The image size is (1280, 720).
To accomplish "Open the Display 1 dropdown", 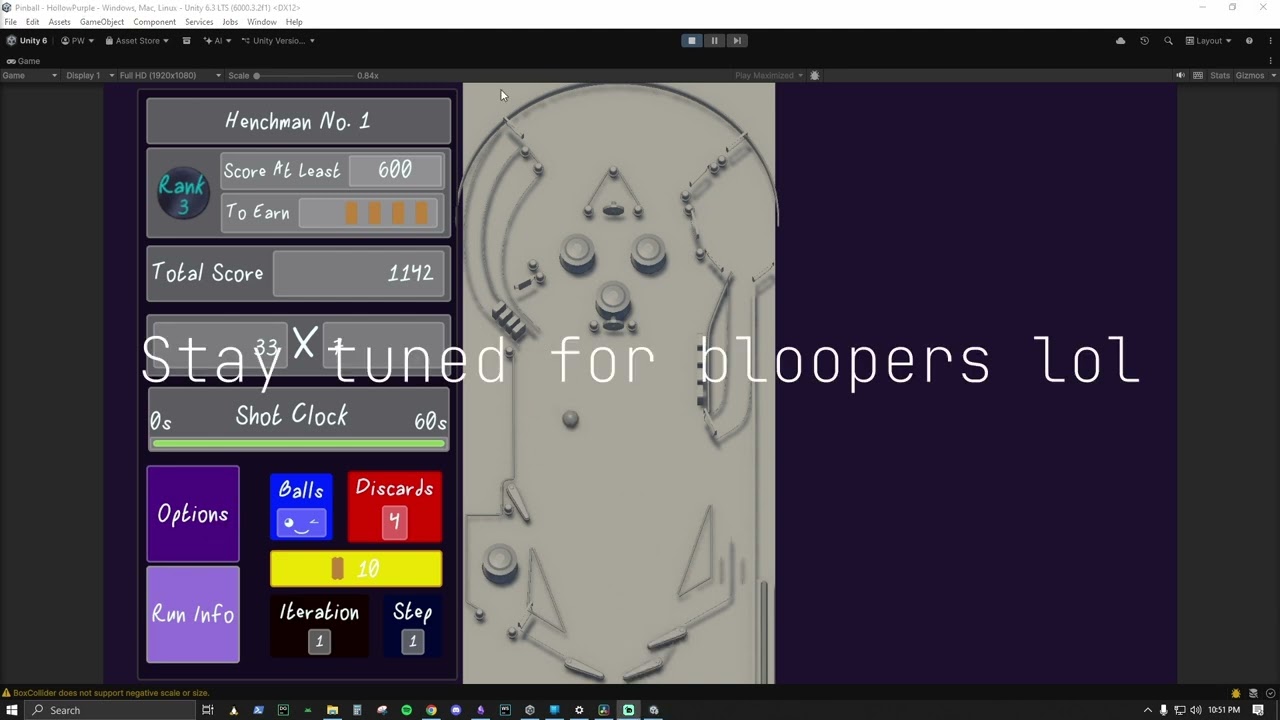I will 87,75.
